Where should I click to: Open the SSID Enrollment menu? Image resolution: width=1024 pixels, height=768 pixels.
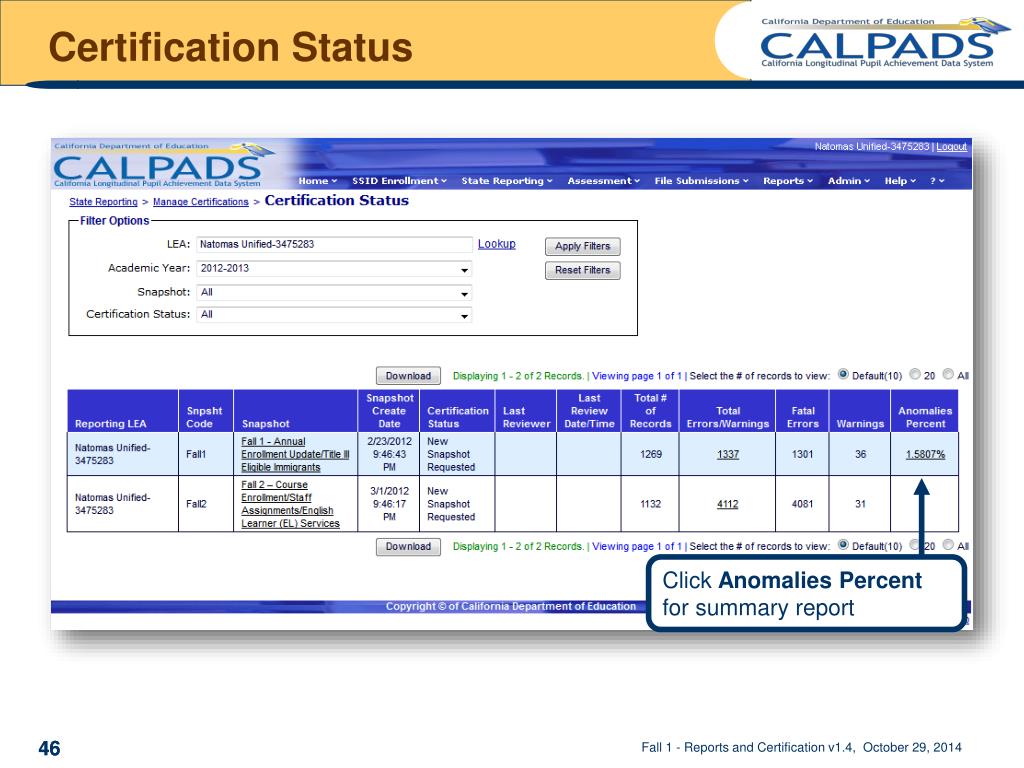coord(399,181)
